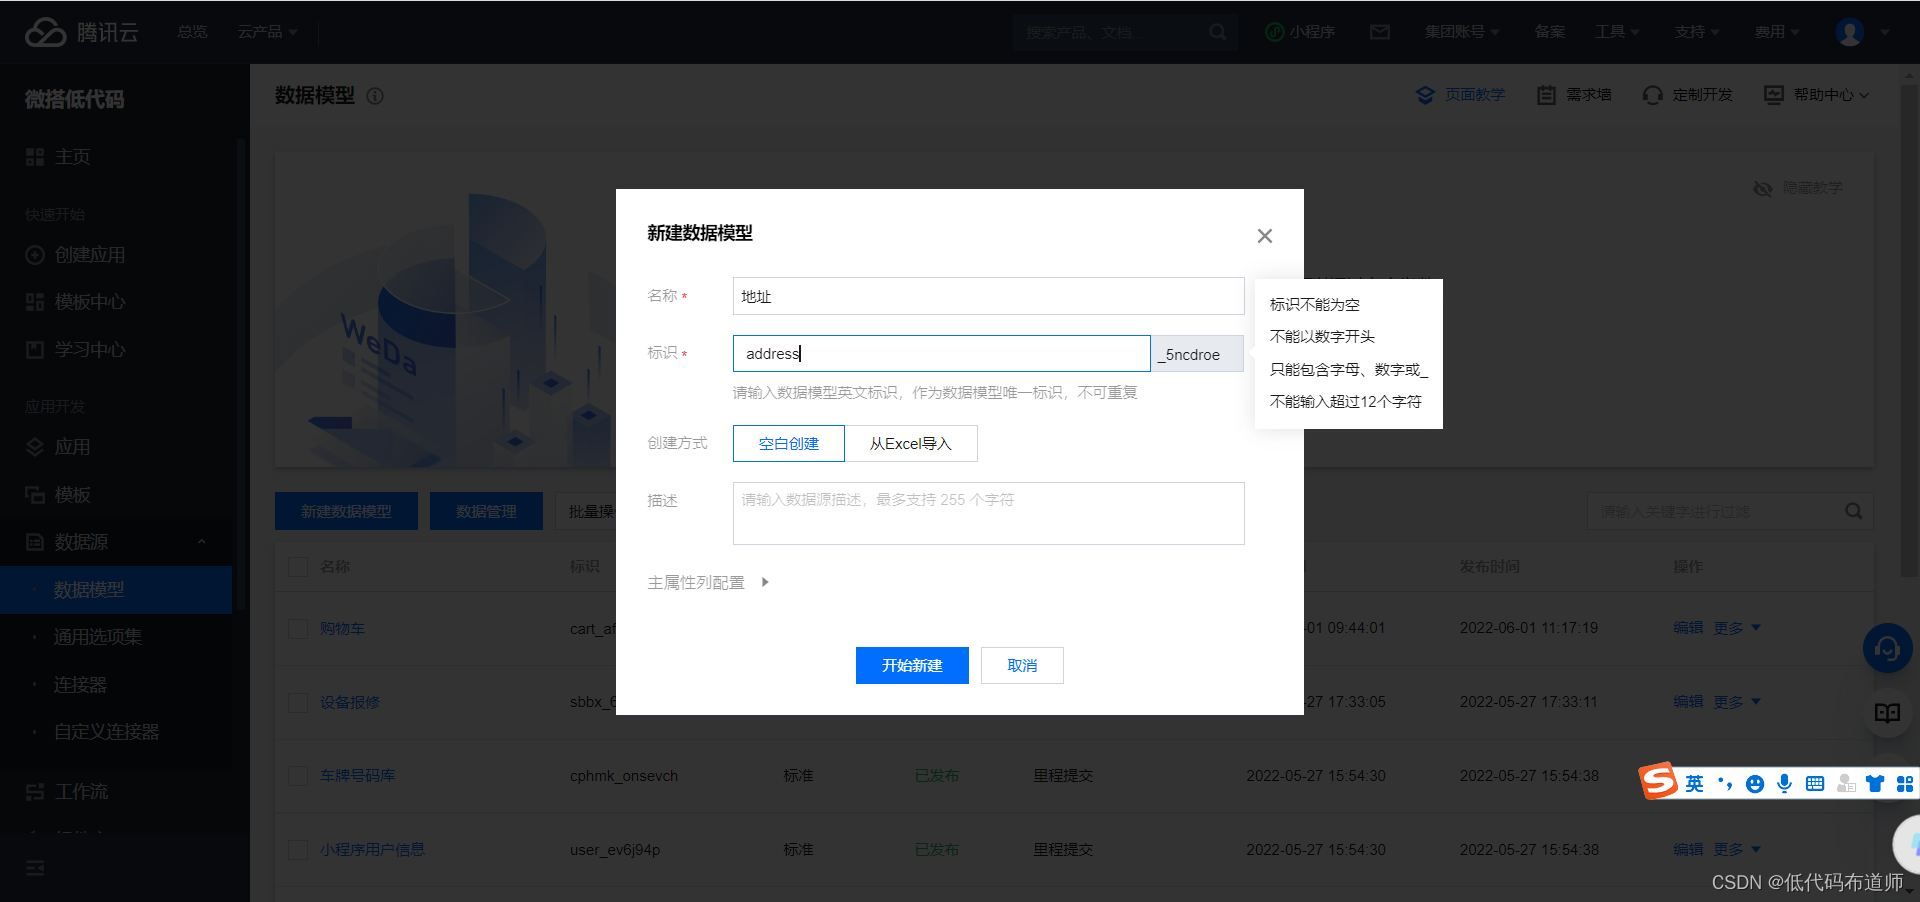Click the 描述 textarea
Viewport: 1920px width, 902px height.
(988, 513)
